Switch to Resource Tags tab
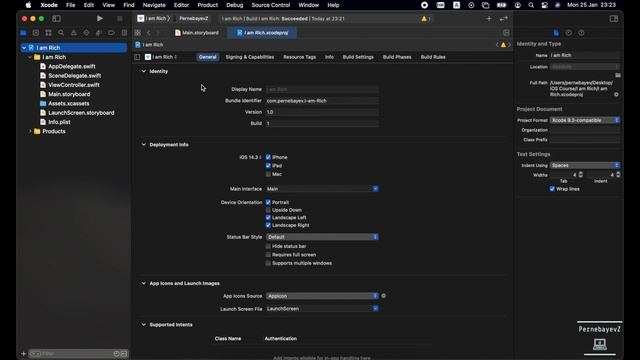Viewport: 640px width, 360px height. (x=300, y=57)
